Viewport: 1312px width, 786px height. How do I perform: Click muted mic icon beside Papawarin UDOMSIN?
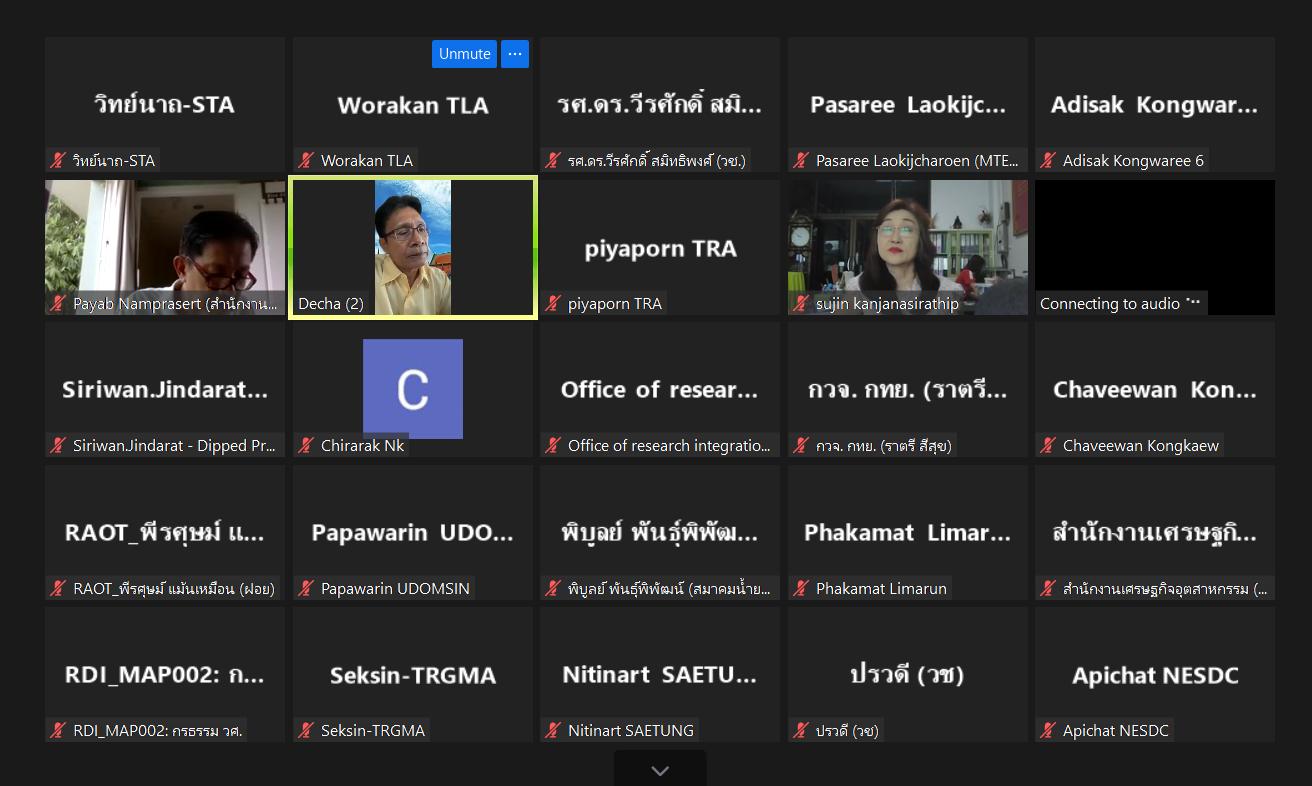(307, 589)
